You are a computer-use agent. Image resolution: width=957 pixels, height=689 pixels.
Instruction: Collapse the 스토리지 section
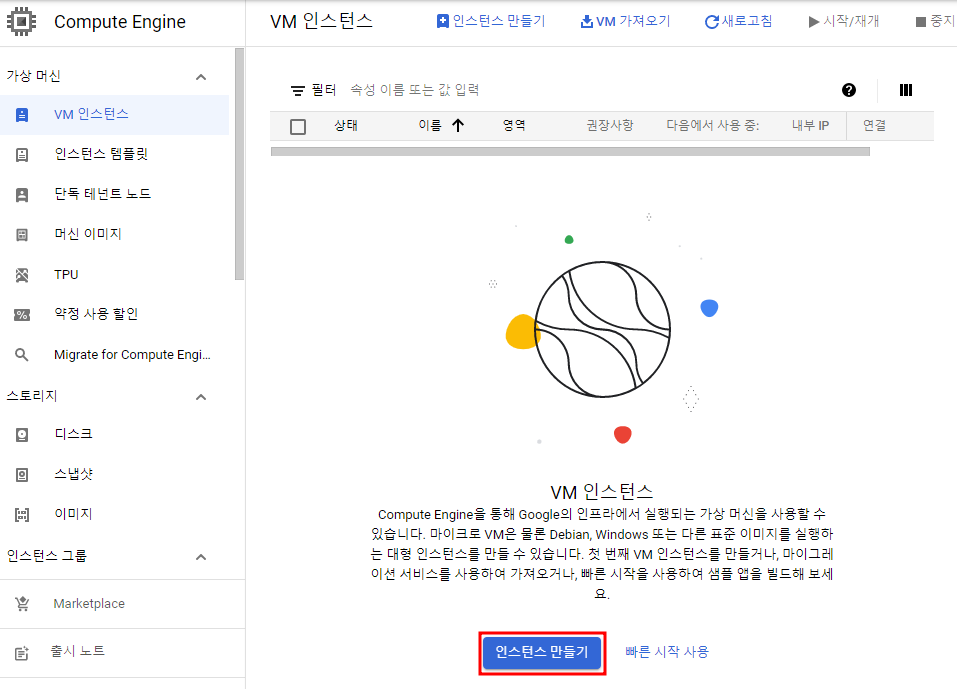[201, 397]
